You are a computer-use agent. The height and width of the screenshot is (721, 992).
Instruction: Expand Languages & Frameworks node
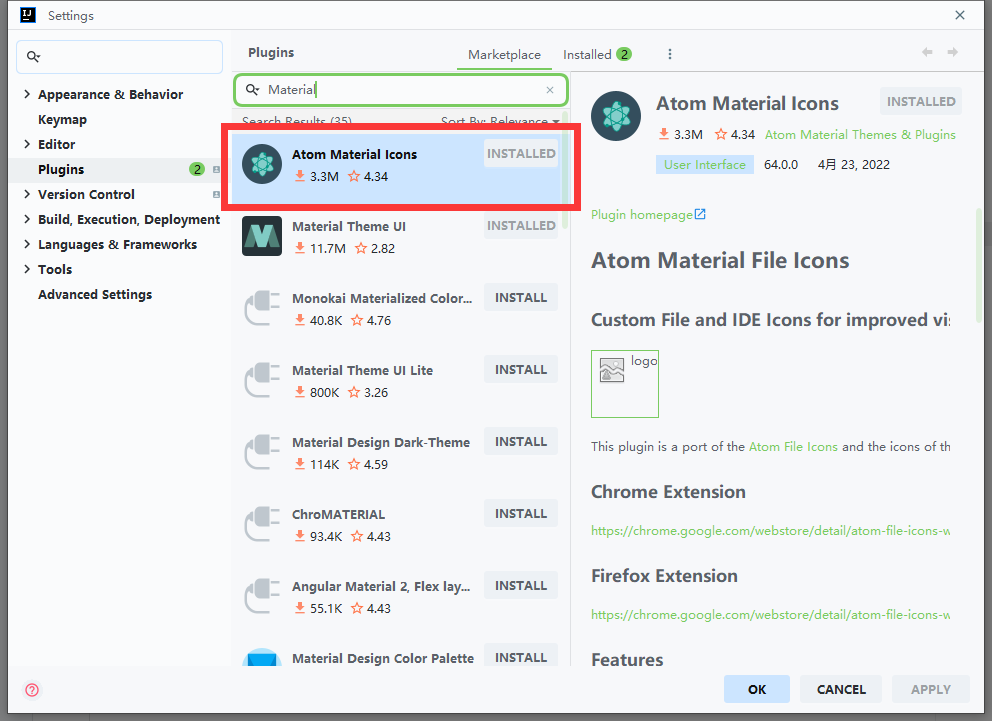point(27,244)
